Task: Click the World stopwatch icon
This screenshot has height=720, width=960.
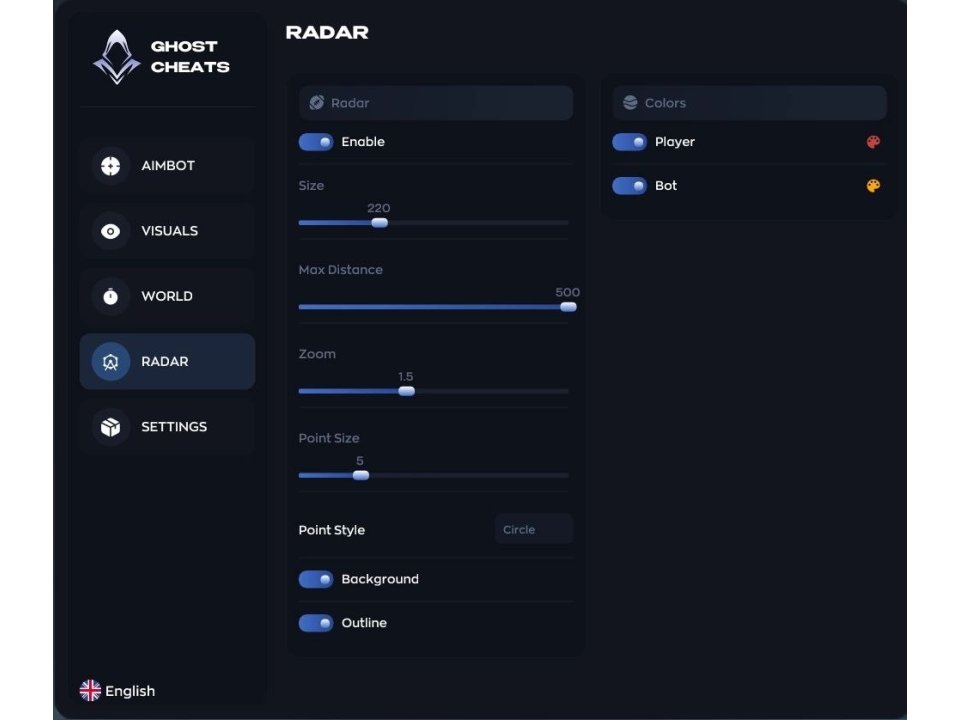Action: point(110,296)
